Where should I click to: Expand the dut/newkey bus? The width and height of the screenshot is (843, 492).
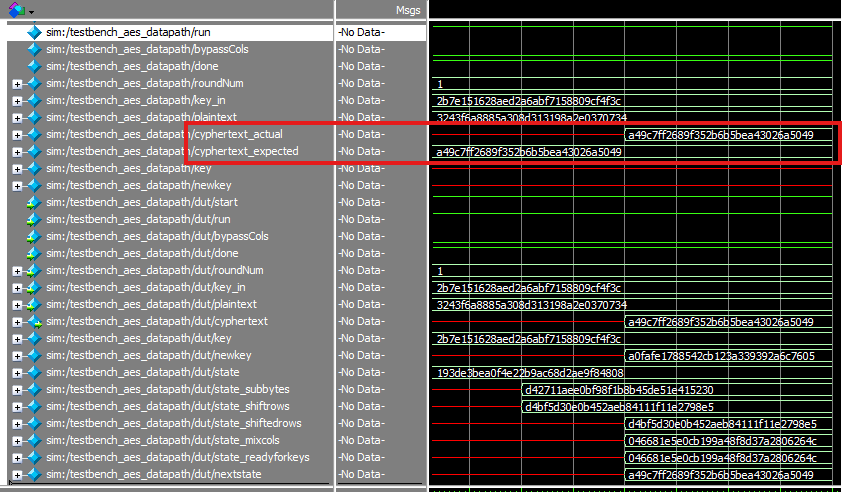click(x=17, y=356)
